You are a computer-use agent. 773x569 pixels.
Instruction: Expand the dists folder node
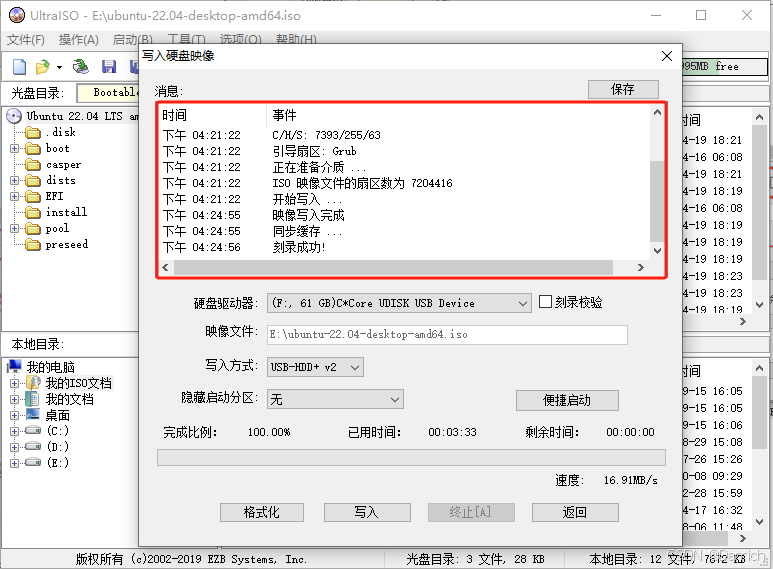[14, 180]
